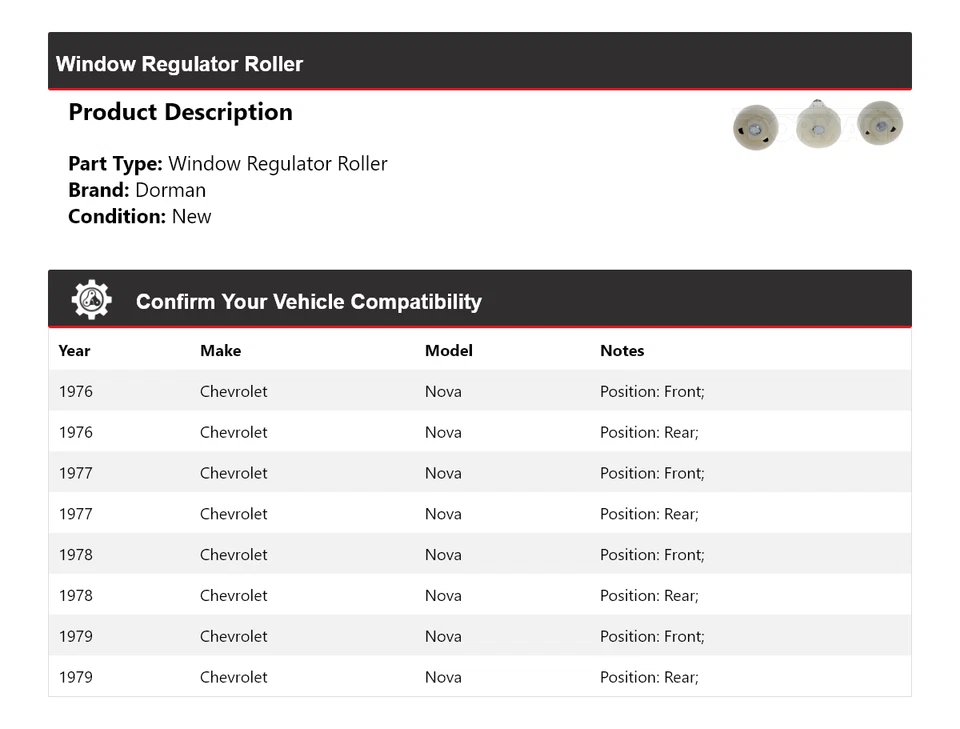Select the Make column header
Screen dimensions: 960x729
(220, 351)
